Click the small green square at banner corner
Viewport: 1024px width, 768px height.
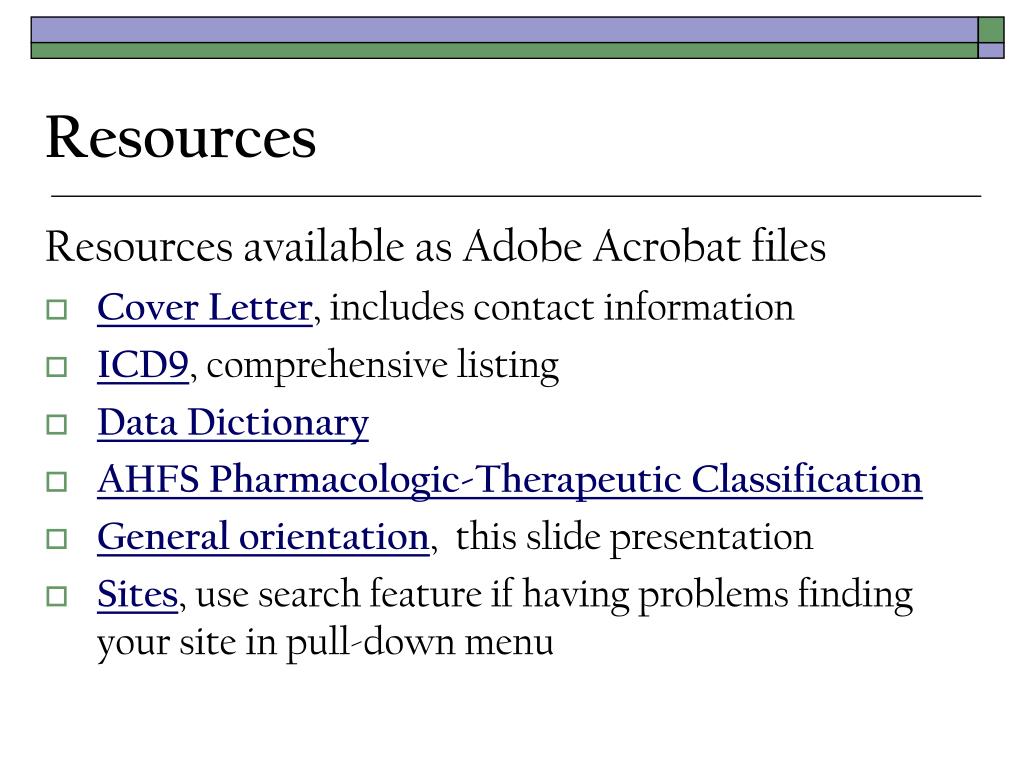coord(991,30)
